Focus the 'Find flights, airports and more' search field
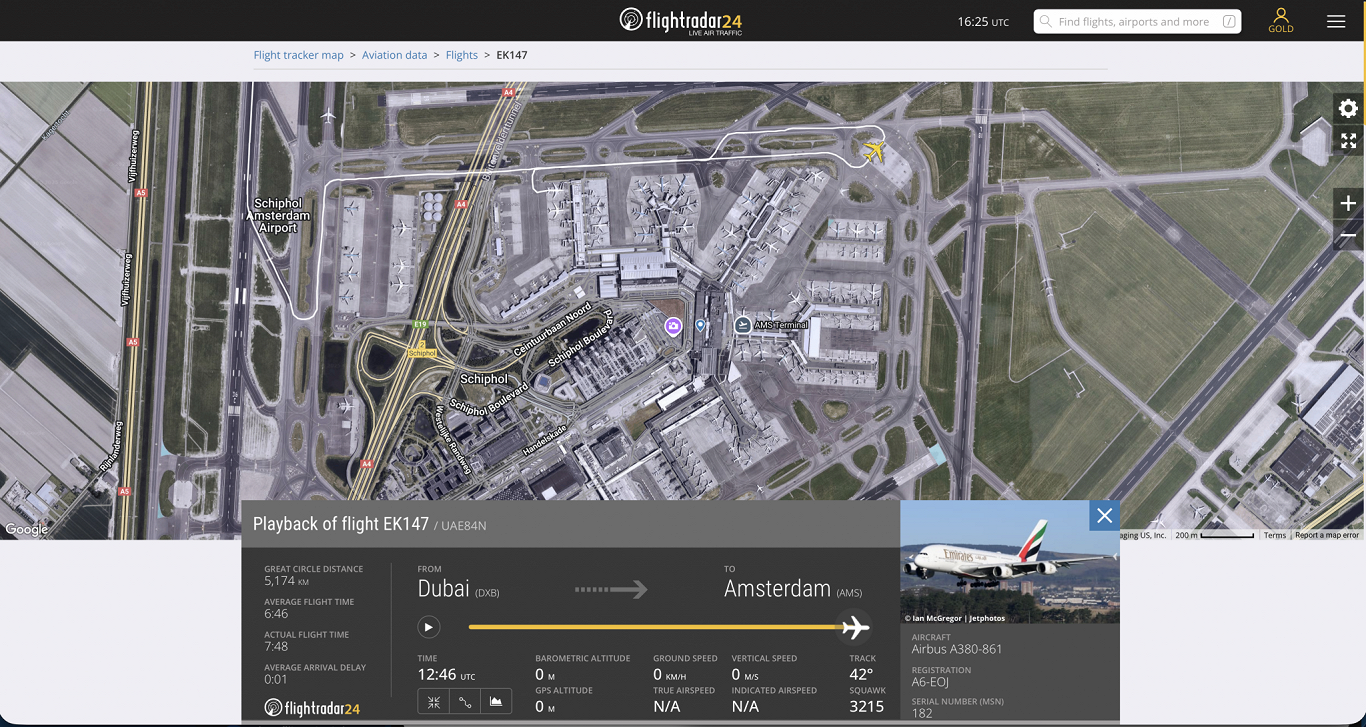This screenshot has height=727, width=1366. (1136, 21)
